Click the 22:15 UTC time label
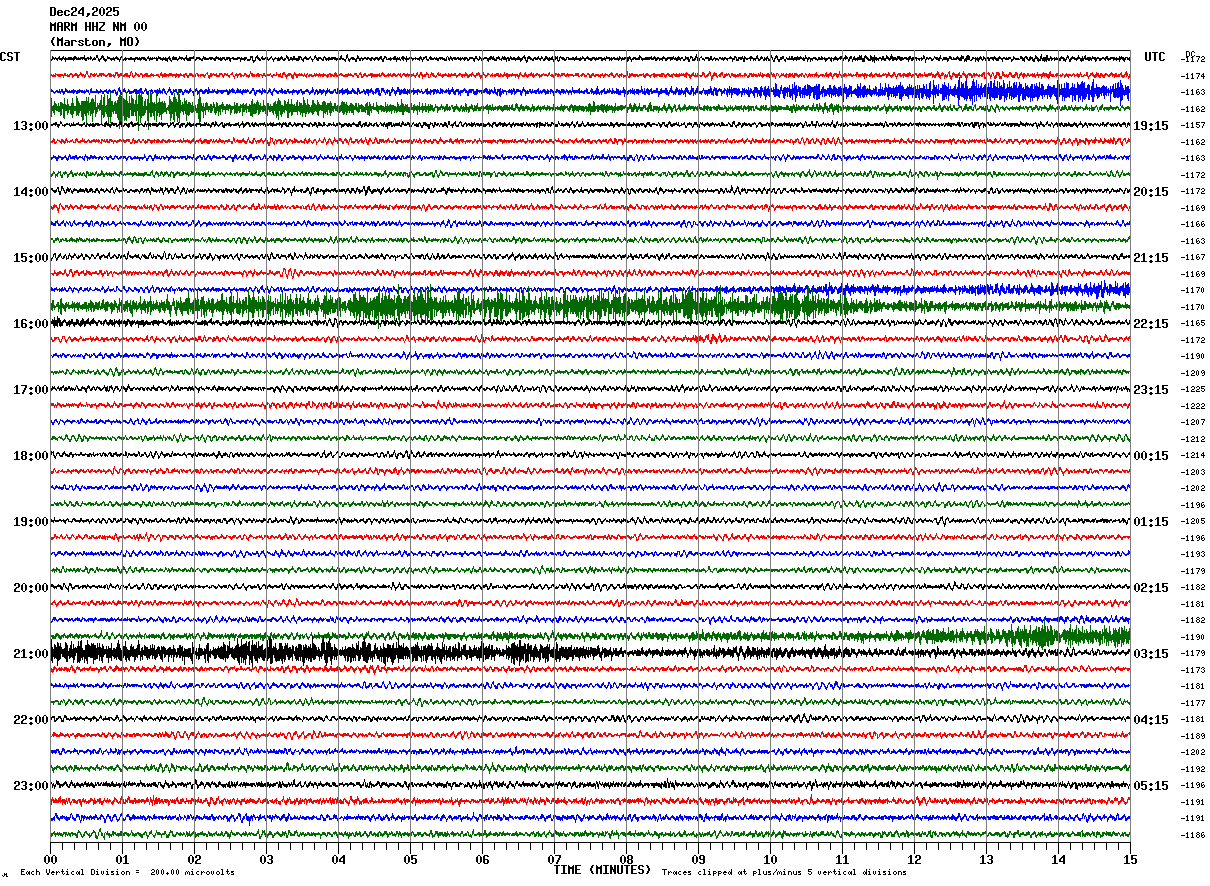Viewport: 1210px width, 886px height. (x=1151, y=324)
